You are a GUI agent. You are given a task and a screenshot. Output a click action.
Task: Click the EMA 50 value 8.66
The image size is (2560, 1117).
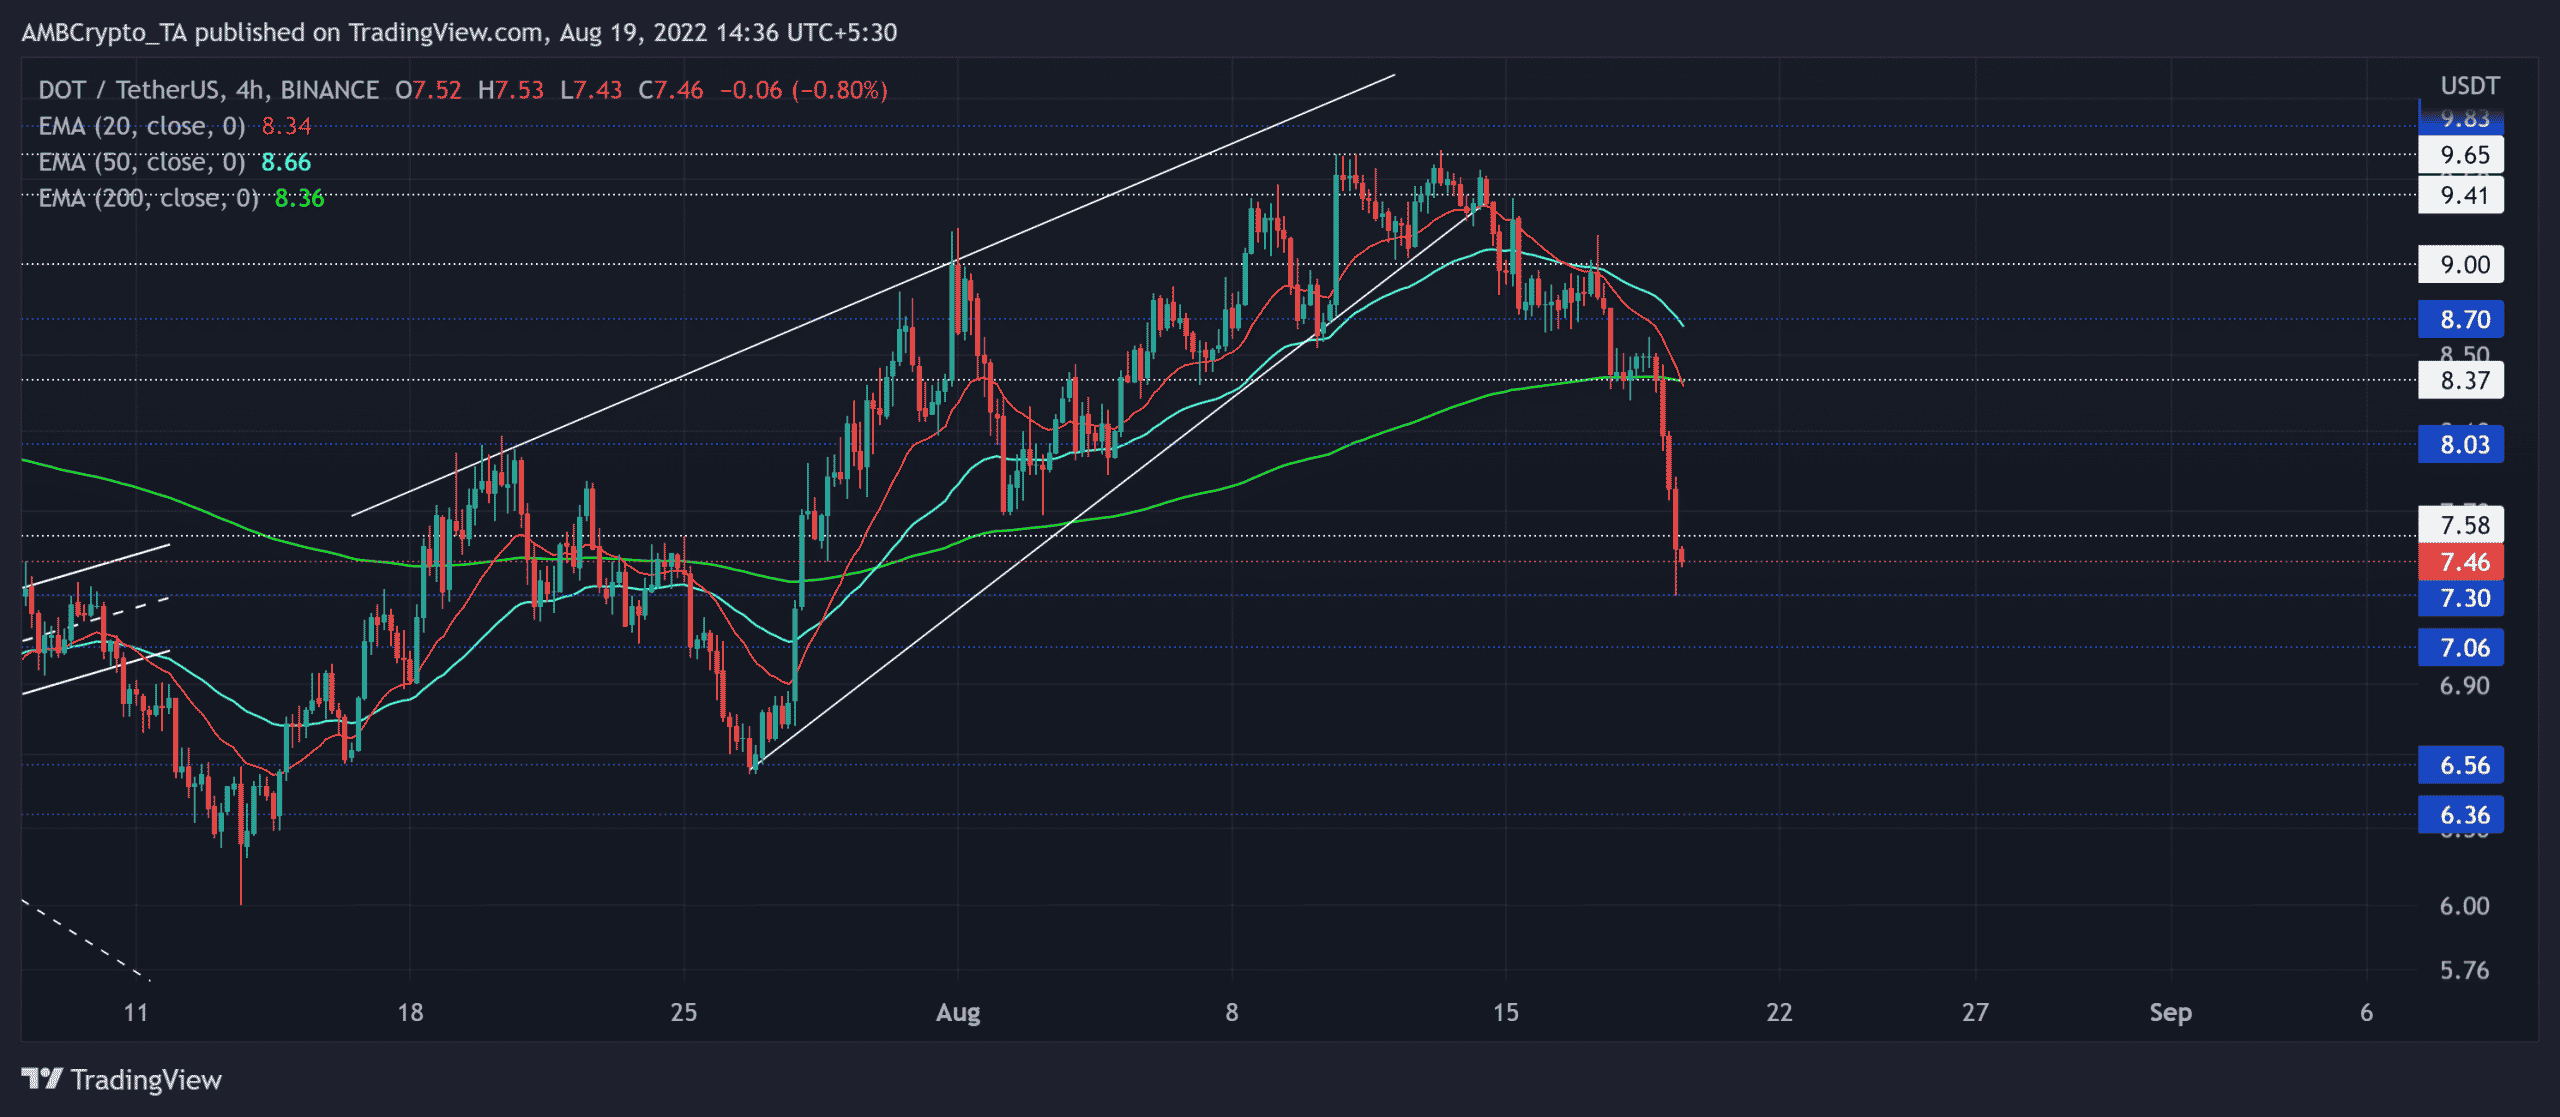pyautogui.click(x=286, y=162)
